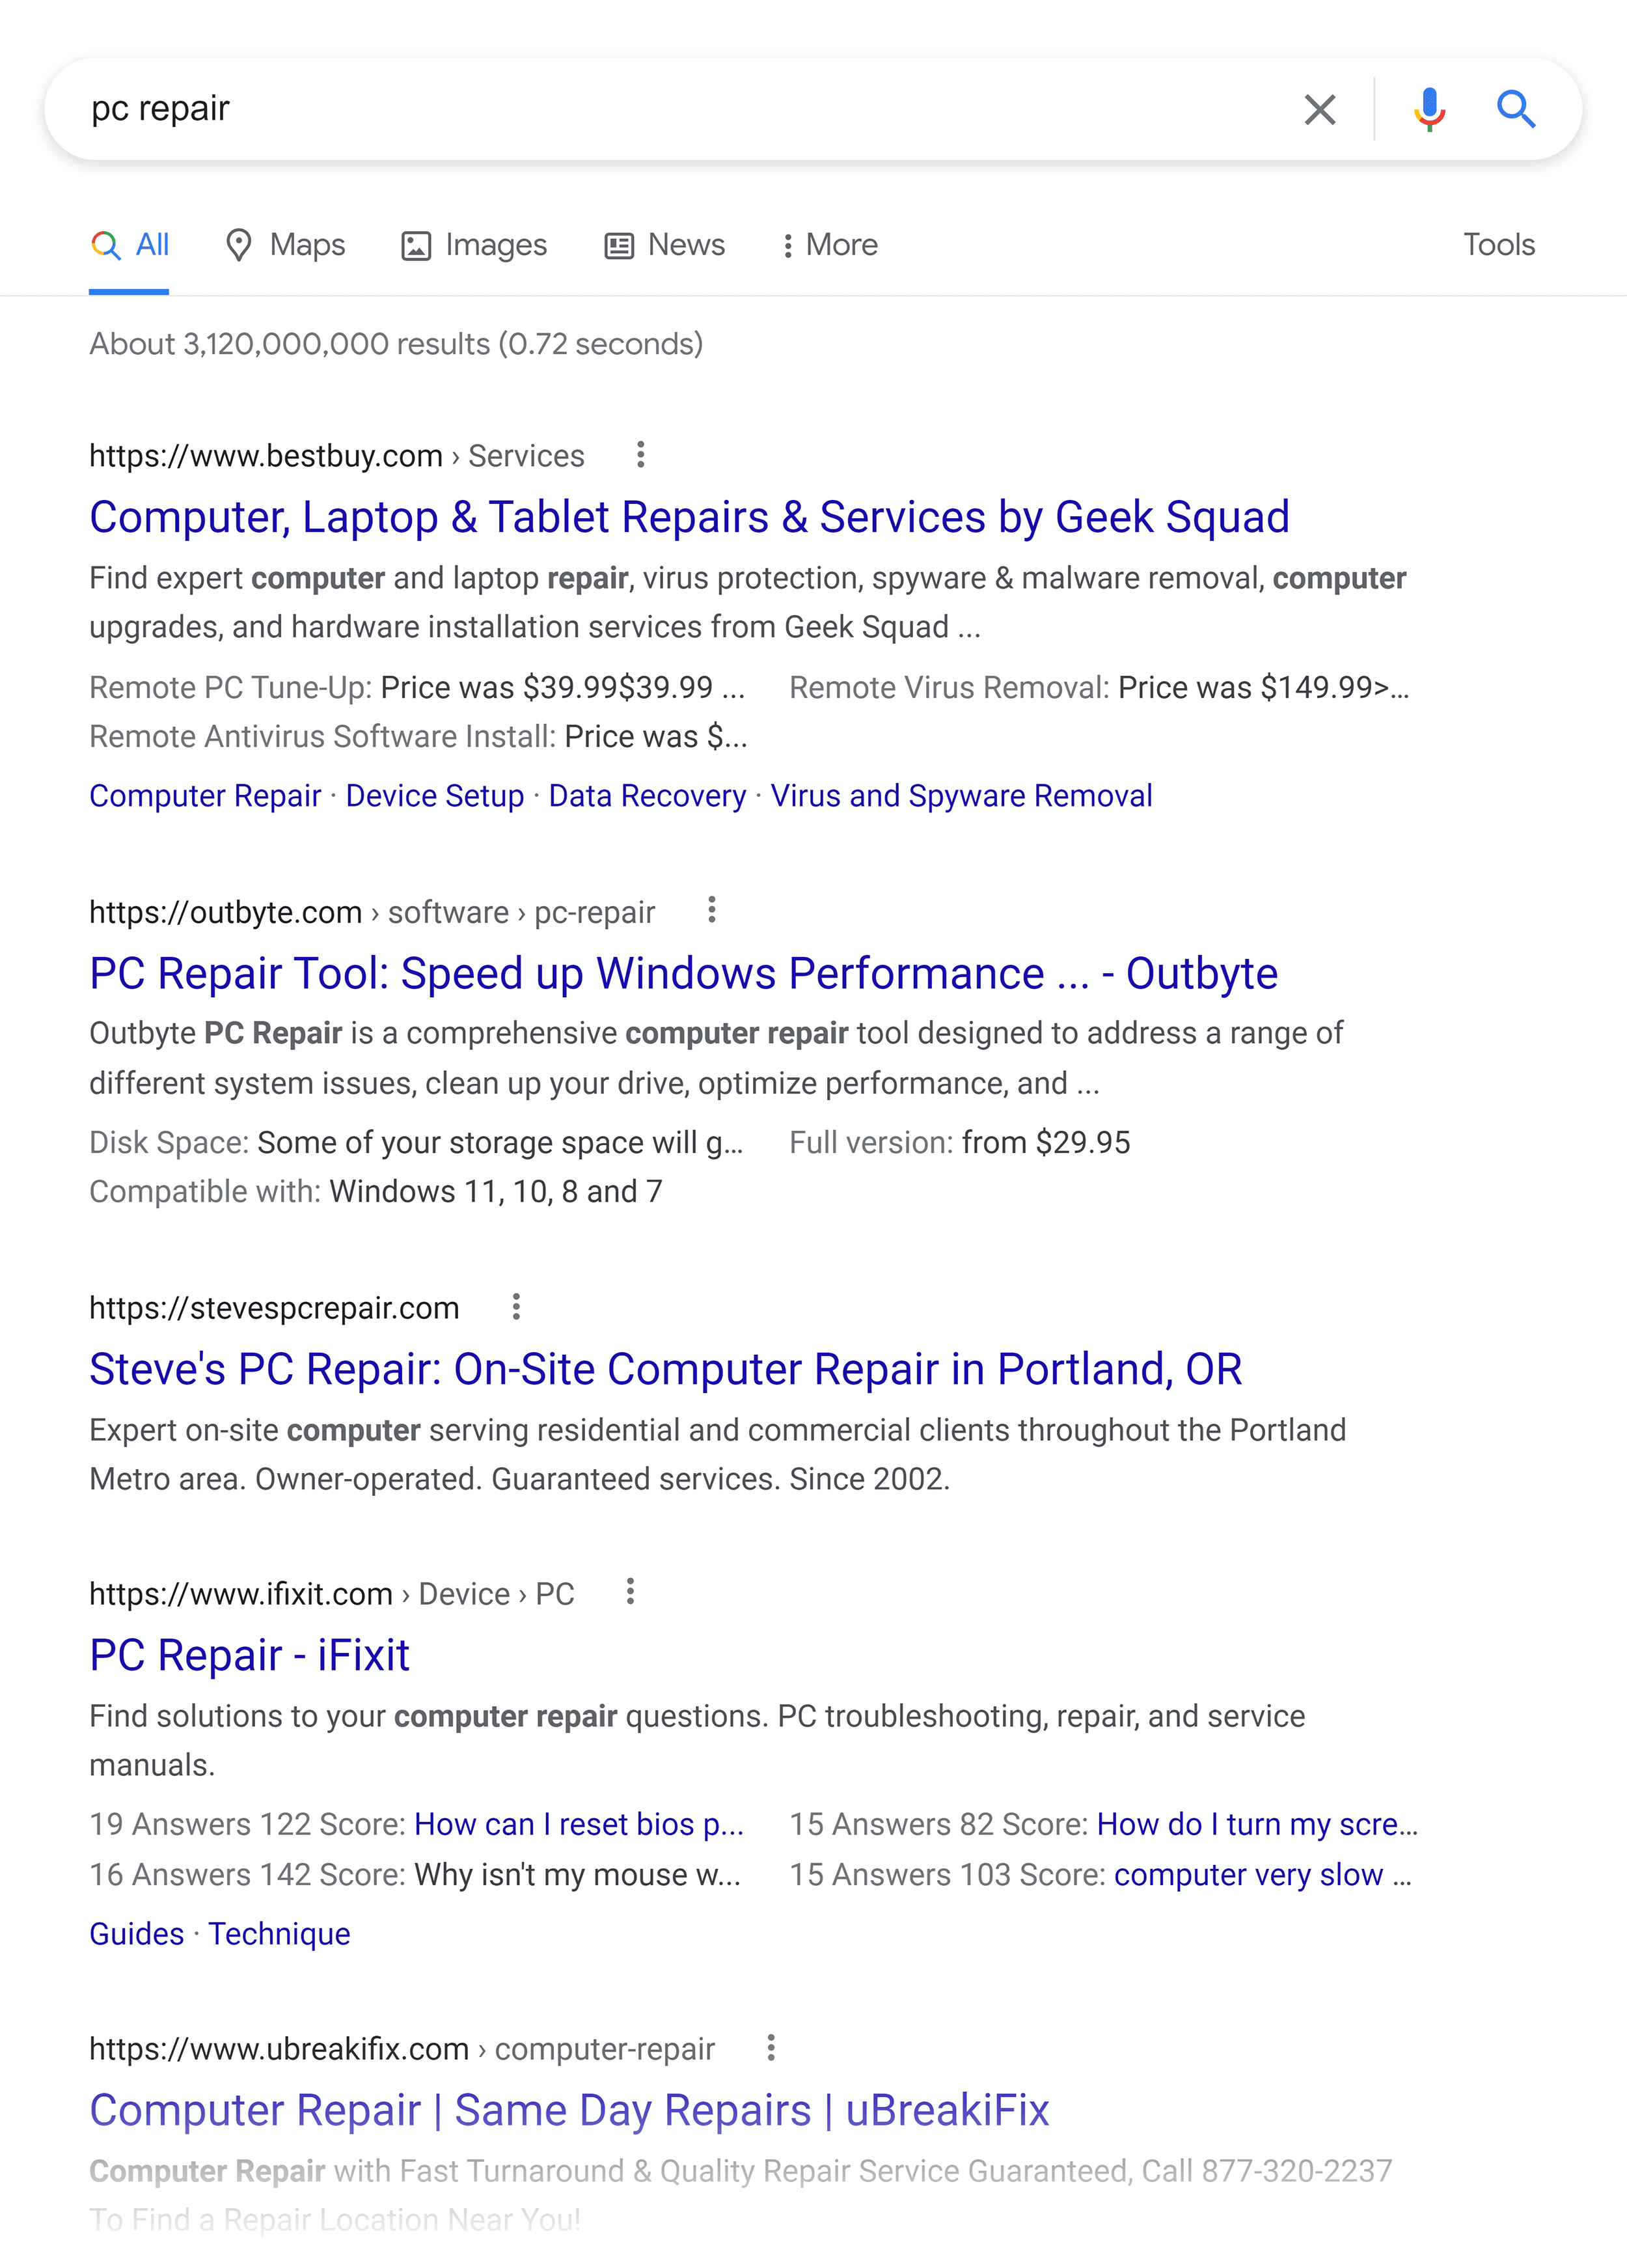The width and height of the screenshot is (1627, 2268).
Task: Start voice search with the microphone icon
Action: point(1429,109)
